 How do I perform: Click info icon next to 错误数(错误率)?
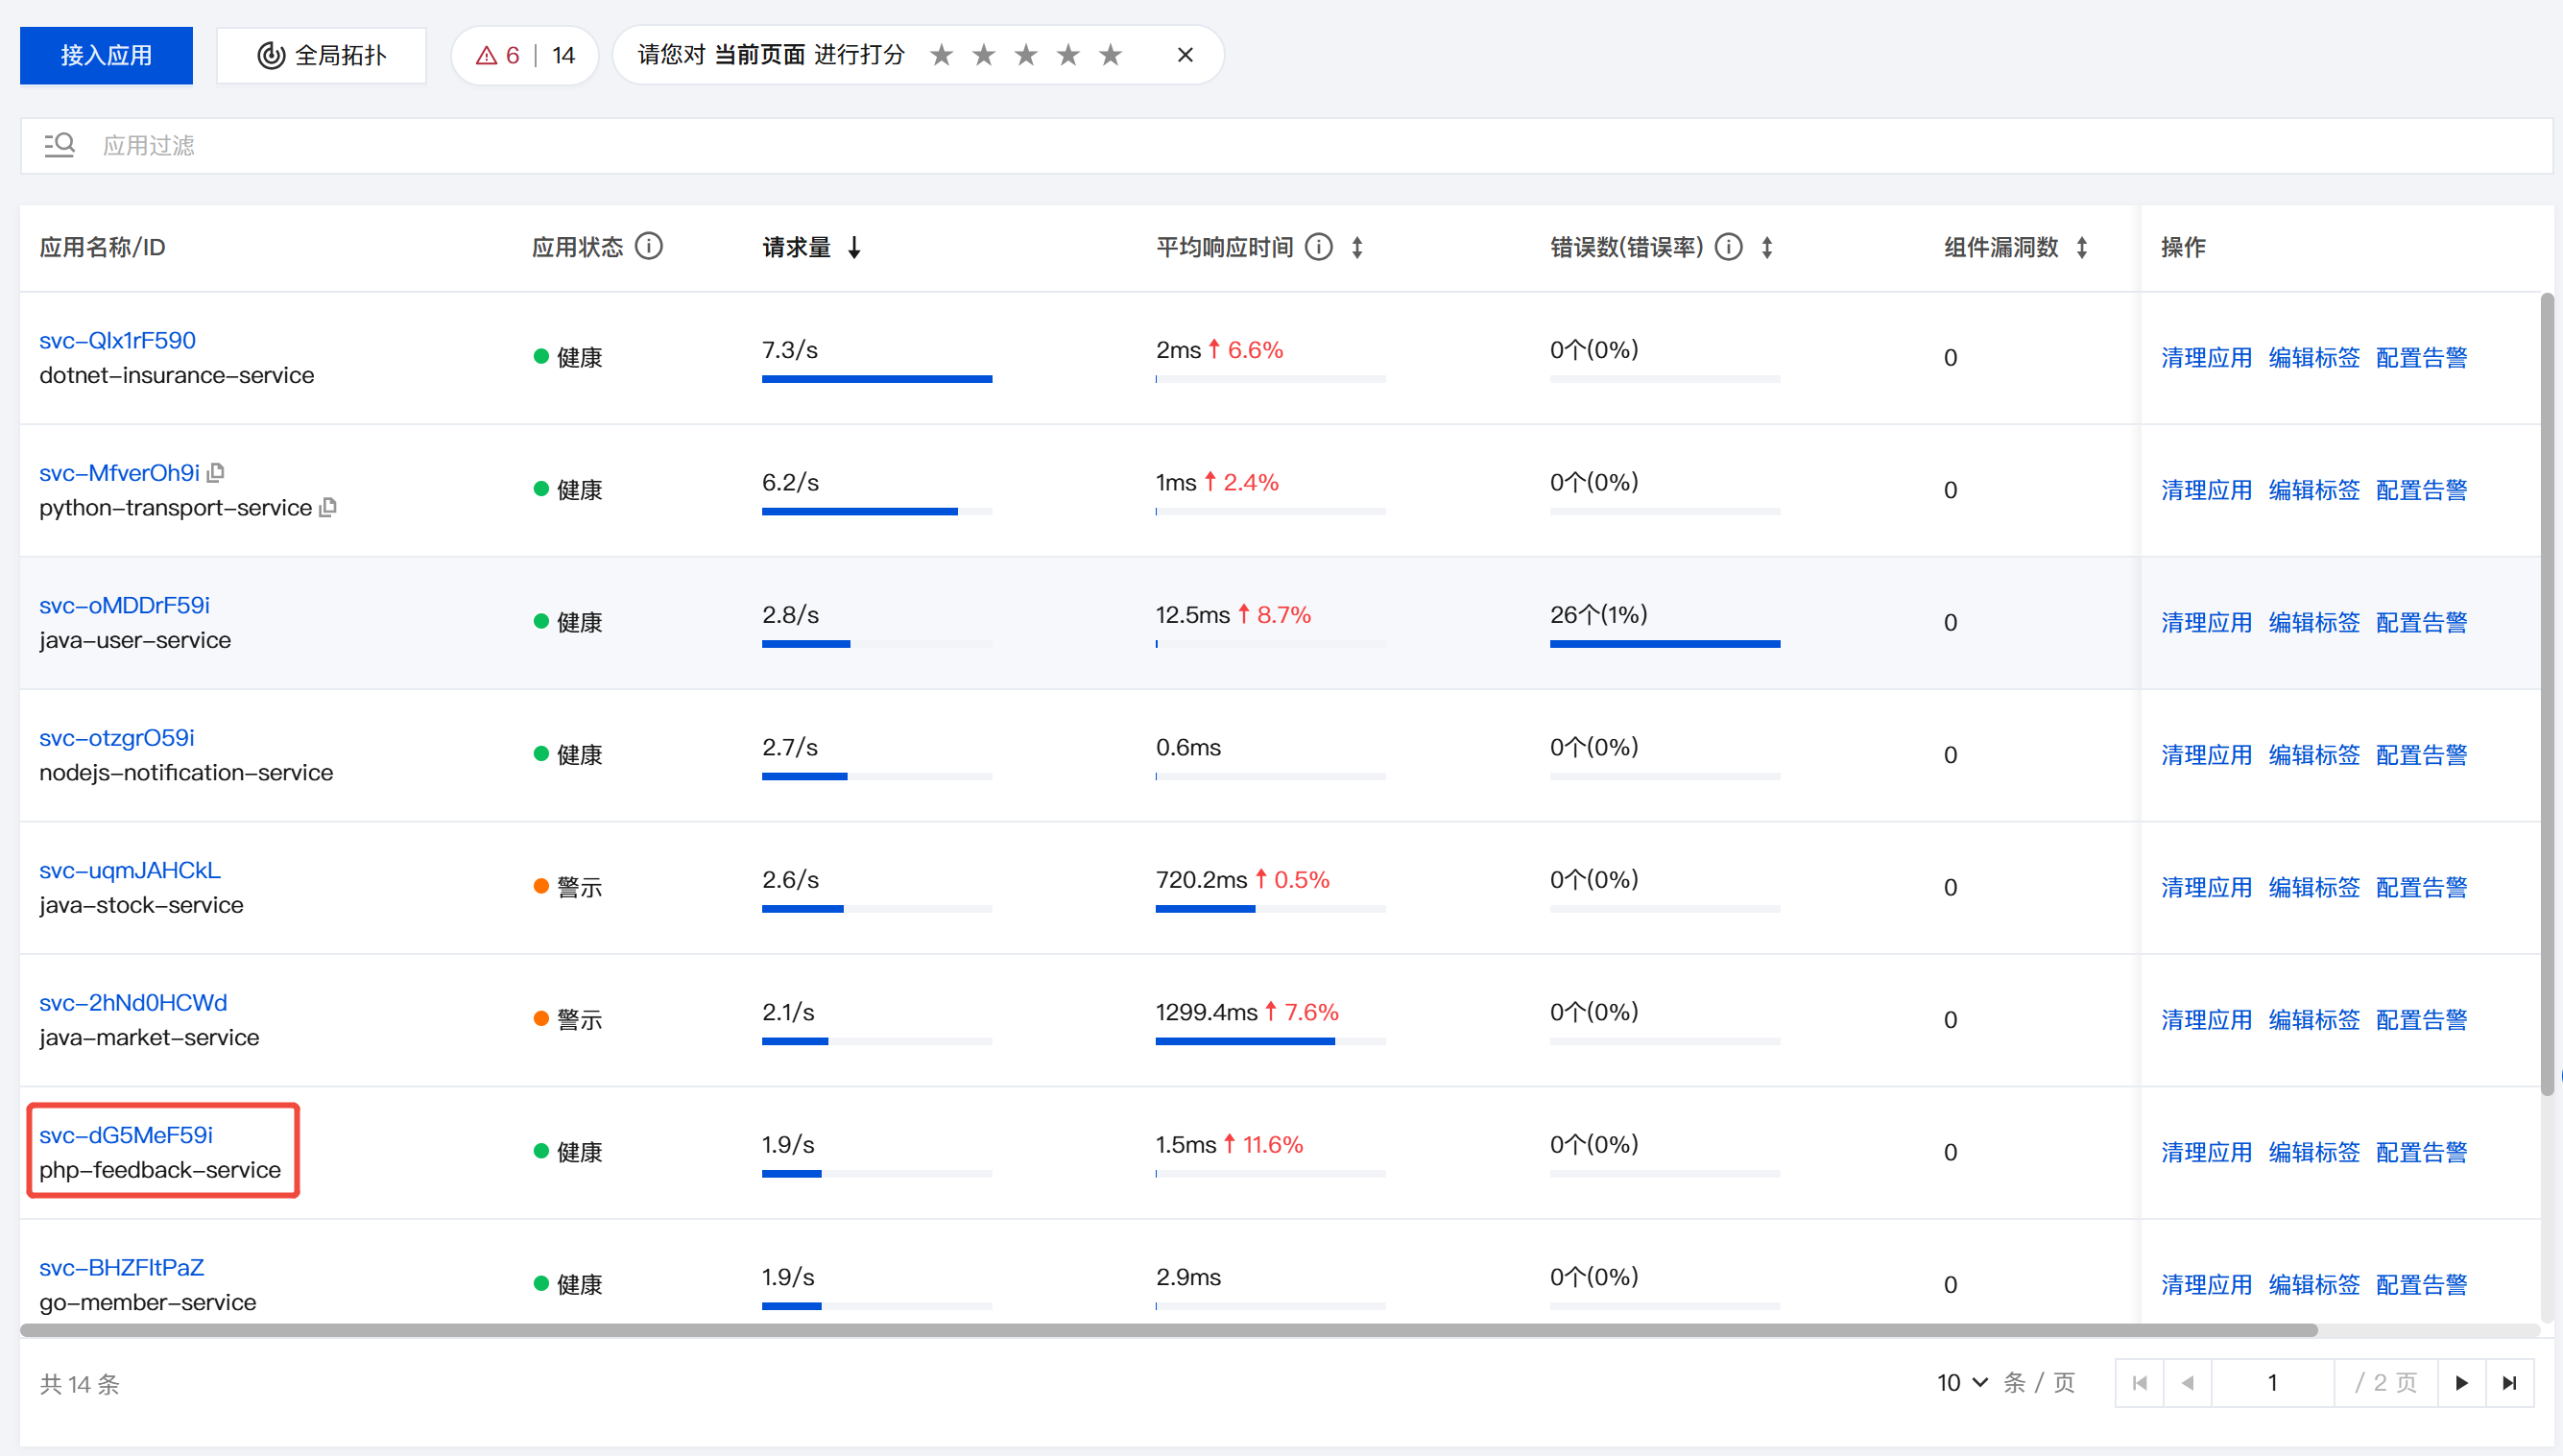click(1729, 247)
